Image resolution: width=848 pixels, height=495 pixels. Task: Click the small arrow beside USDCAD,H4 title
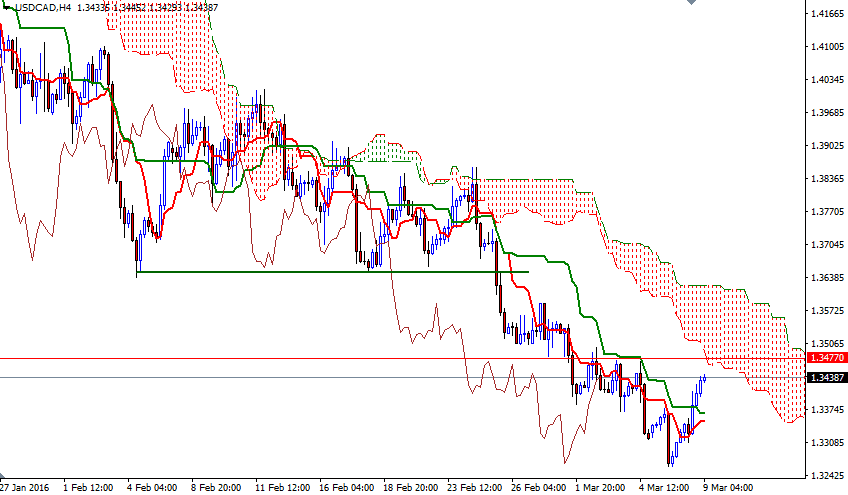point(6,7)
